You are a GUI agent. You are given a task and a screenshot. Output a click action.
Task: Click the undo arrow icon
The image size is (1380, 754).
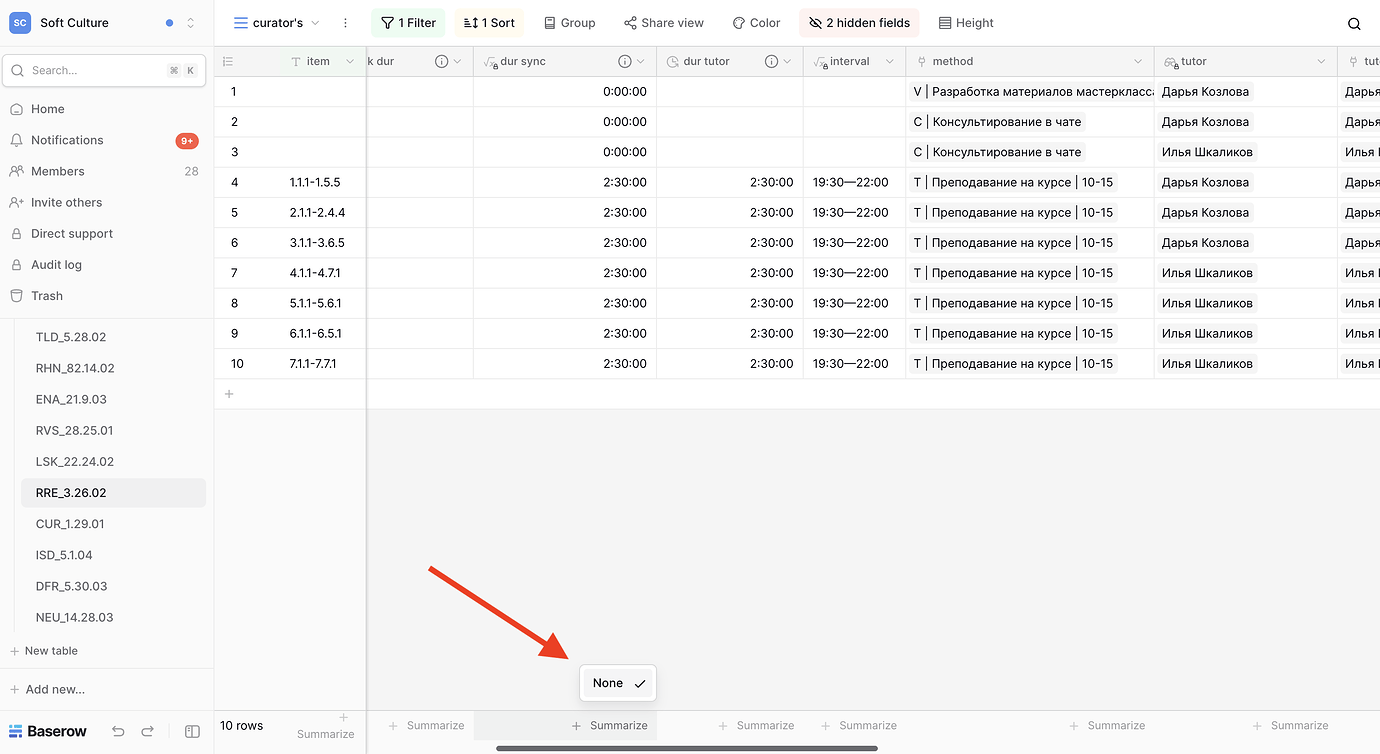(x=118, y=732)
